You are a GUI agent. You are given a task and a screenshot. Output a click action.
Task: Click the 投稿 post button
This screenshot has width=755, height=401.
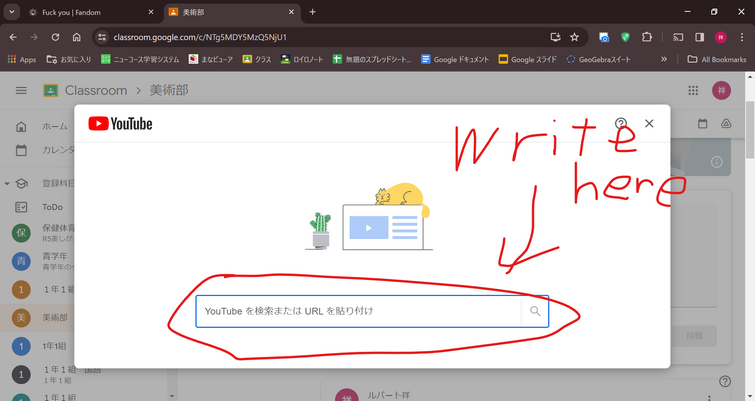click(694, 336)
